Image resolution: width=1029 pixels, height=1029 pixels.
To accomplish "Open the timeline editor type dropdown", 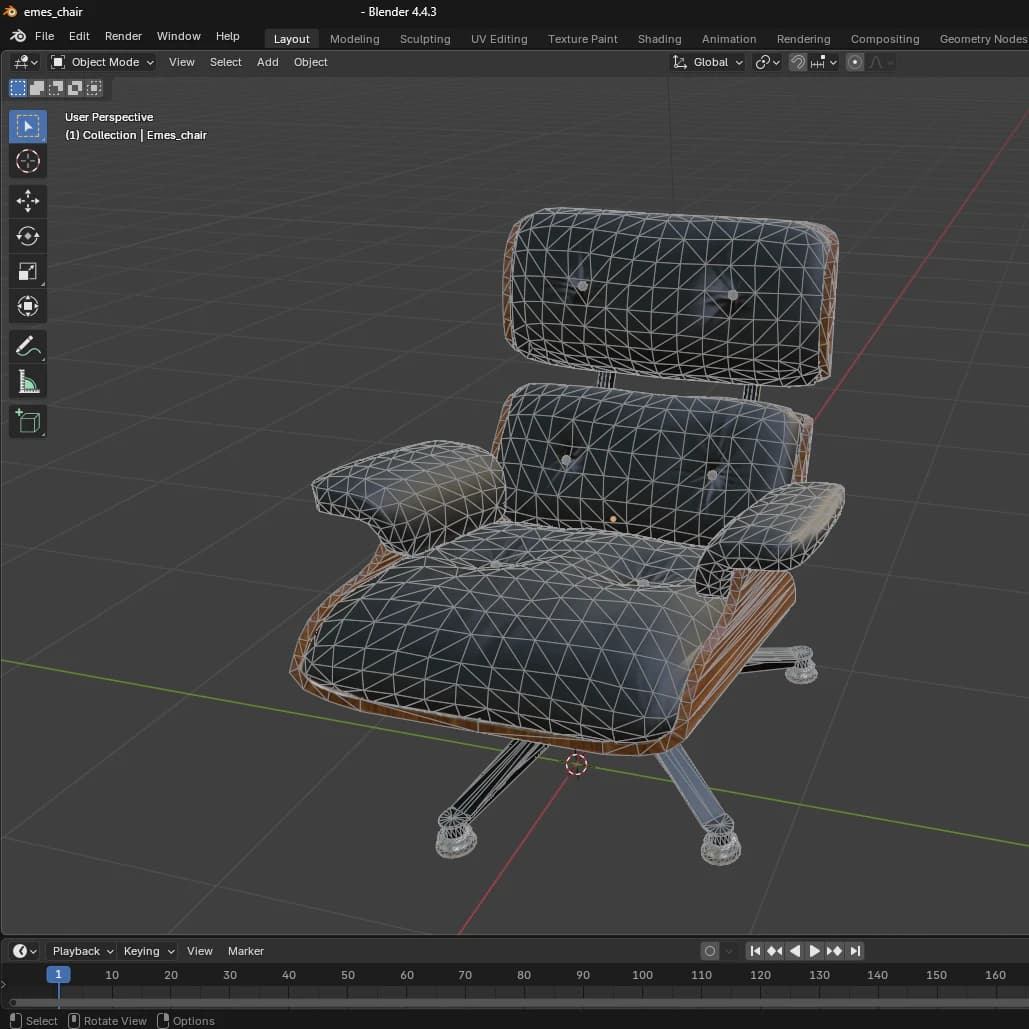I will [x=25, y=951].
